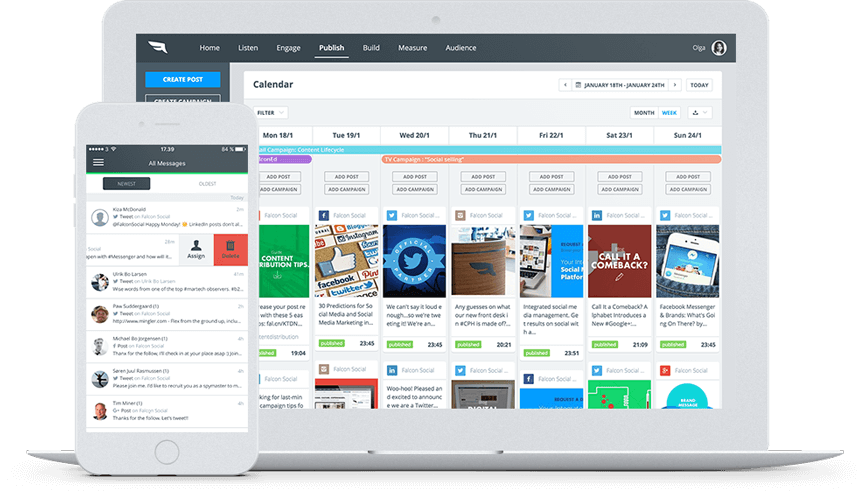The height and width of the screenshot is (500, 858).
Task: Click Add Campaign under Sat 23/1
Action: 619,189
